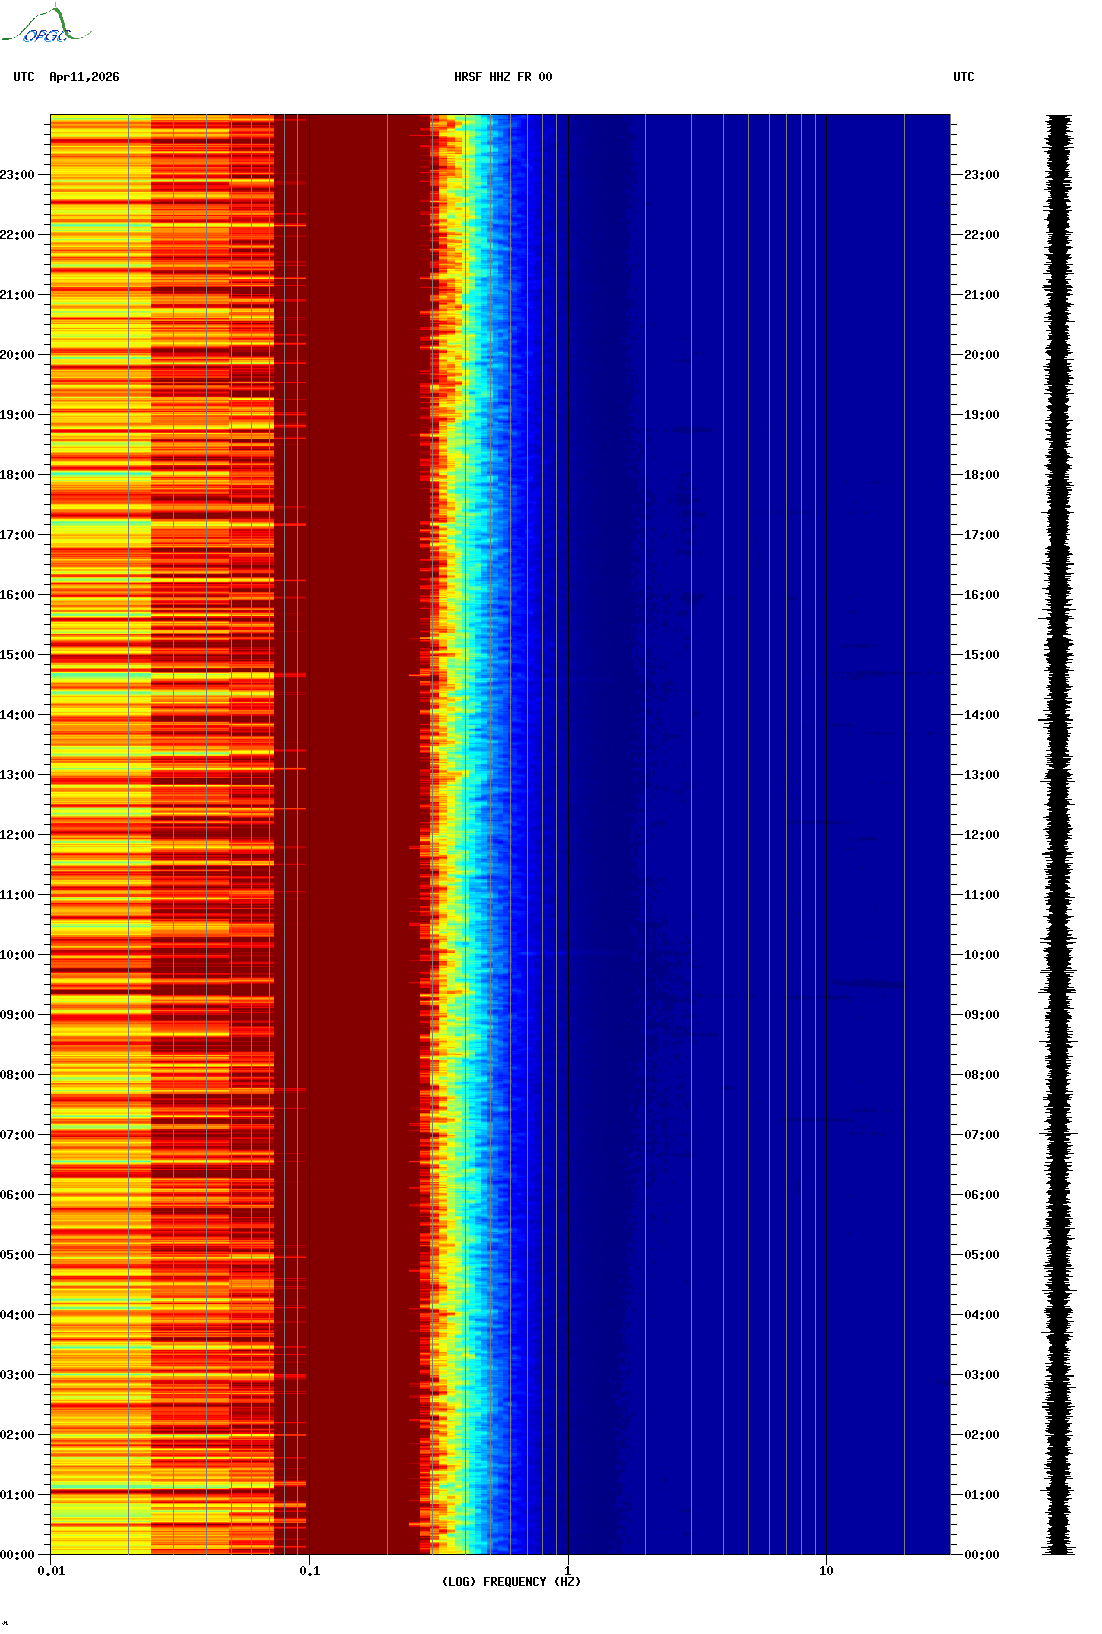The height and width of the screenshot is (1634, 1102).
Task: Click the left 06:00 time label
Action: point(17,1195)
